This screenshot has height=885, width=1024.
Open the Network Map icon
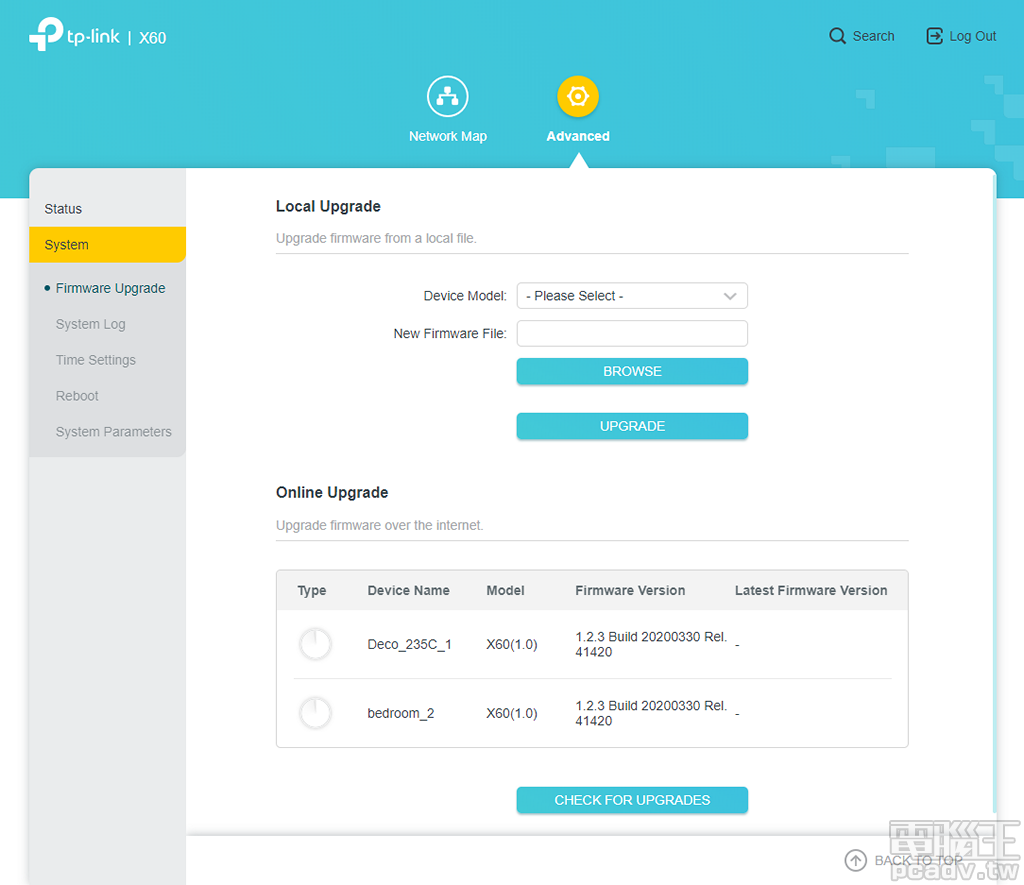(447, 97)
